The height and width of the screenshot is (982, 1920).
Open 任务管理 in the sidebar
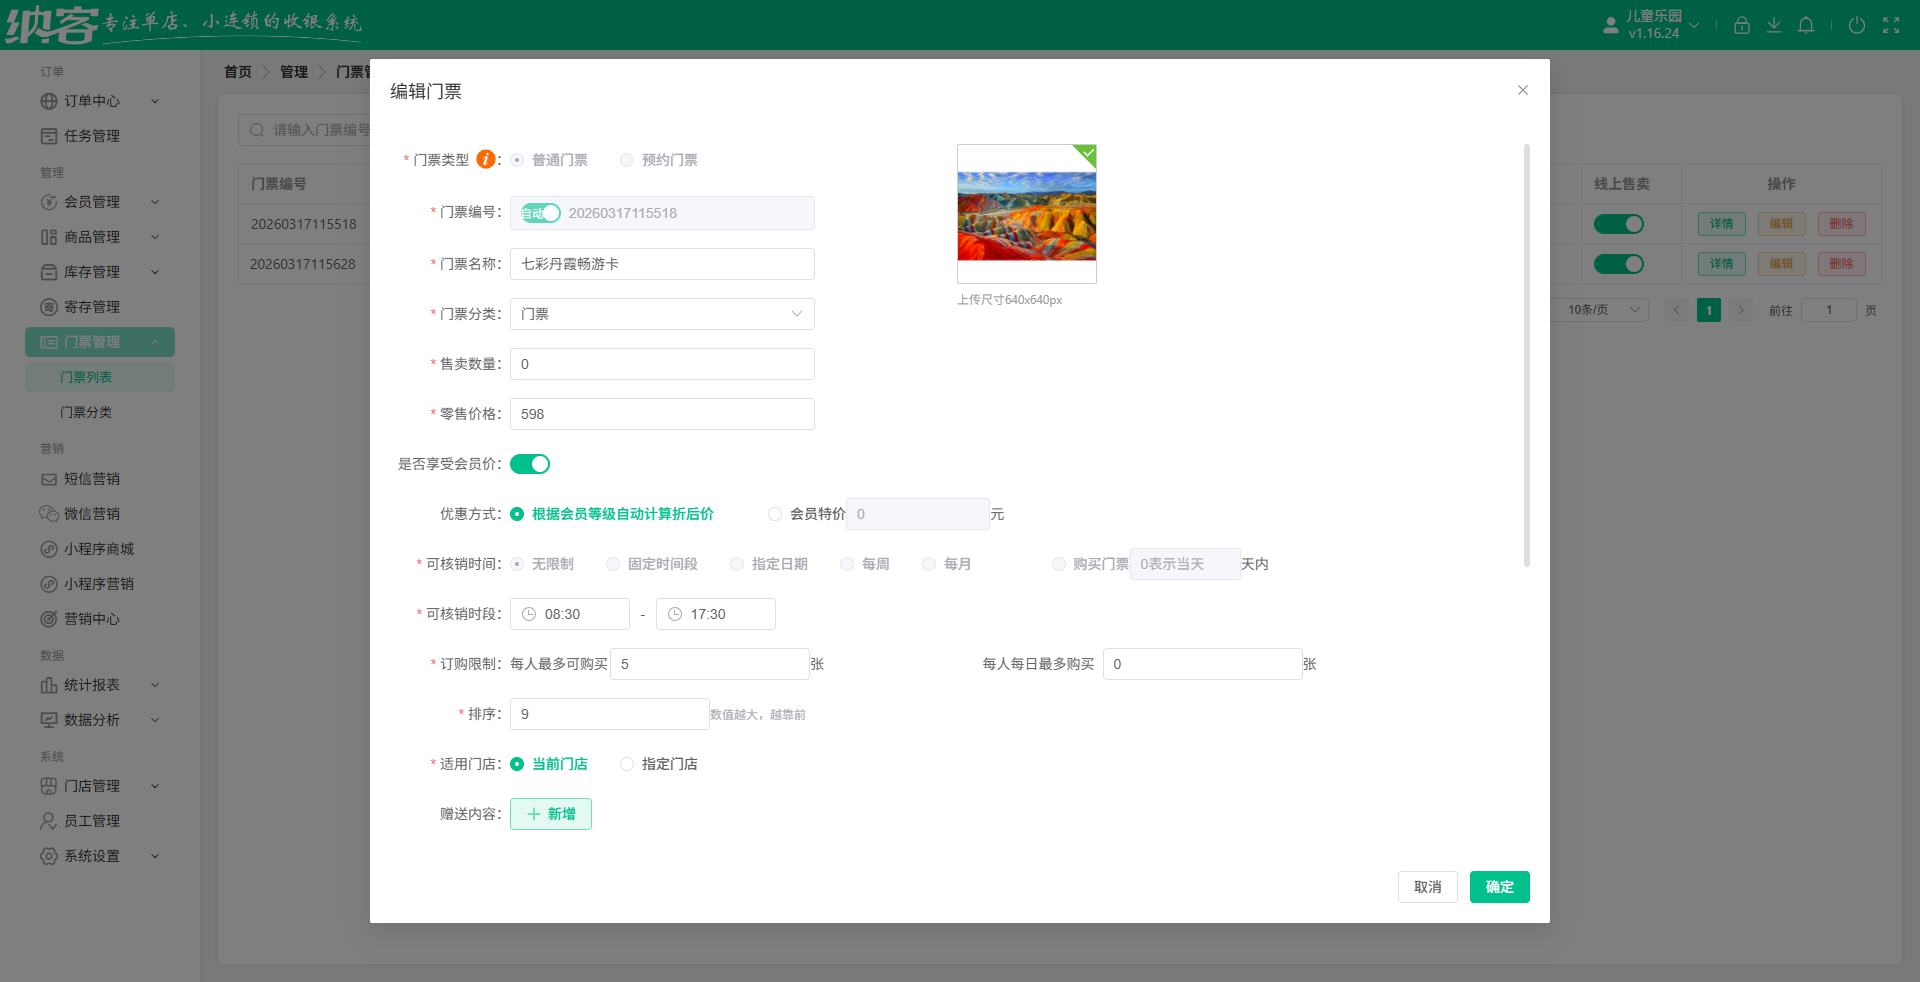point(90,135)
